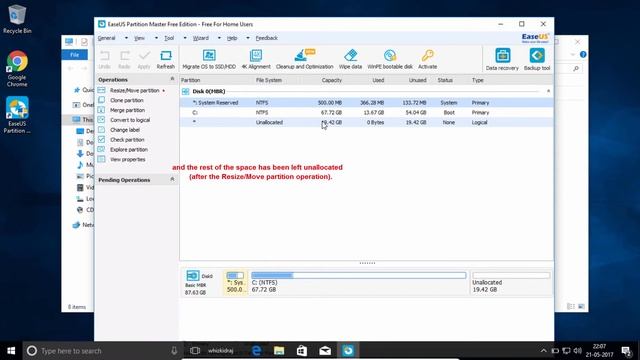Open Microsoft Store from the taskbar
Image resolution: width=640 pixels, height=360 pixels.
302,351
